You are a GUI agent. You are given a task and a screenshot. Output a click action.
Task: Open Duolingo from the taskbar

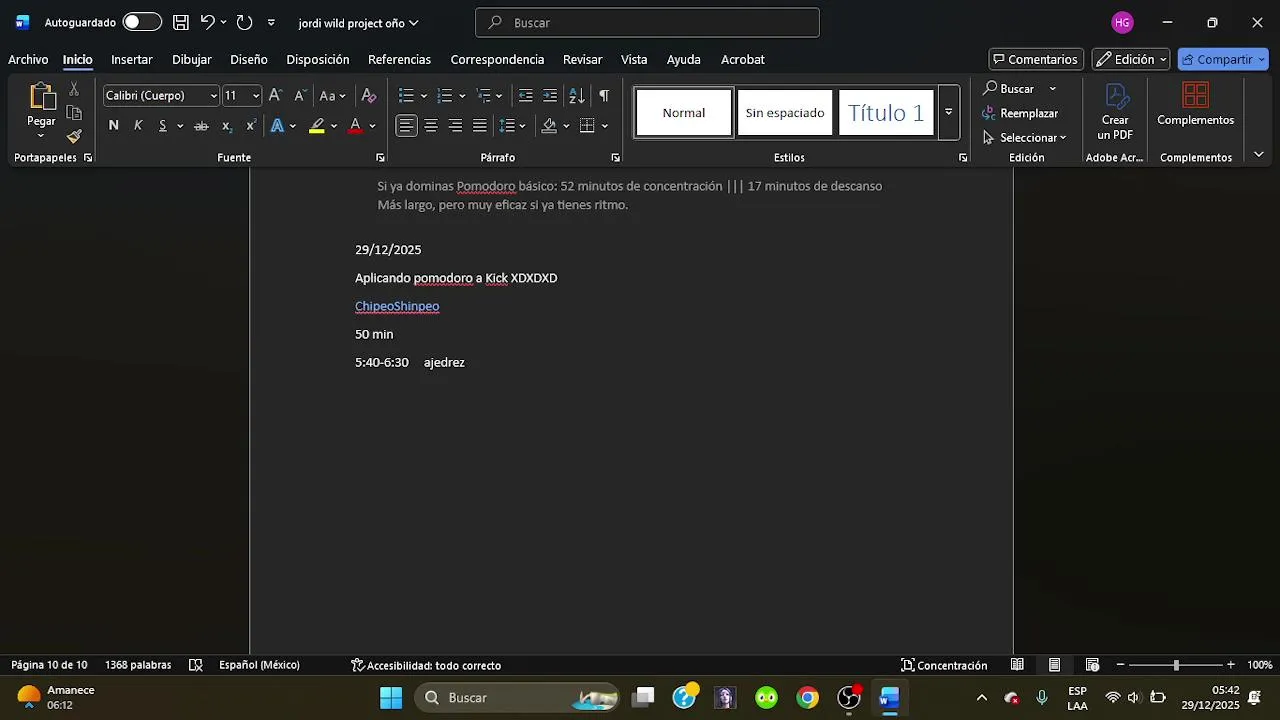click(766, 698)
